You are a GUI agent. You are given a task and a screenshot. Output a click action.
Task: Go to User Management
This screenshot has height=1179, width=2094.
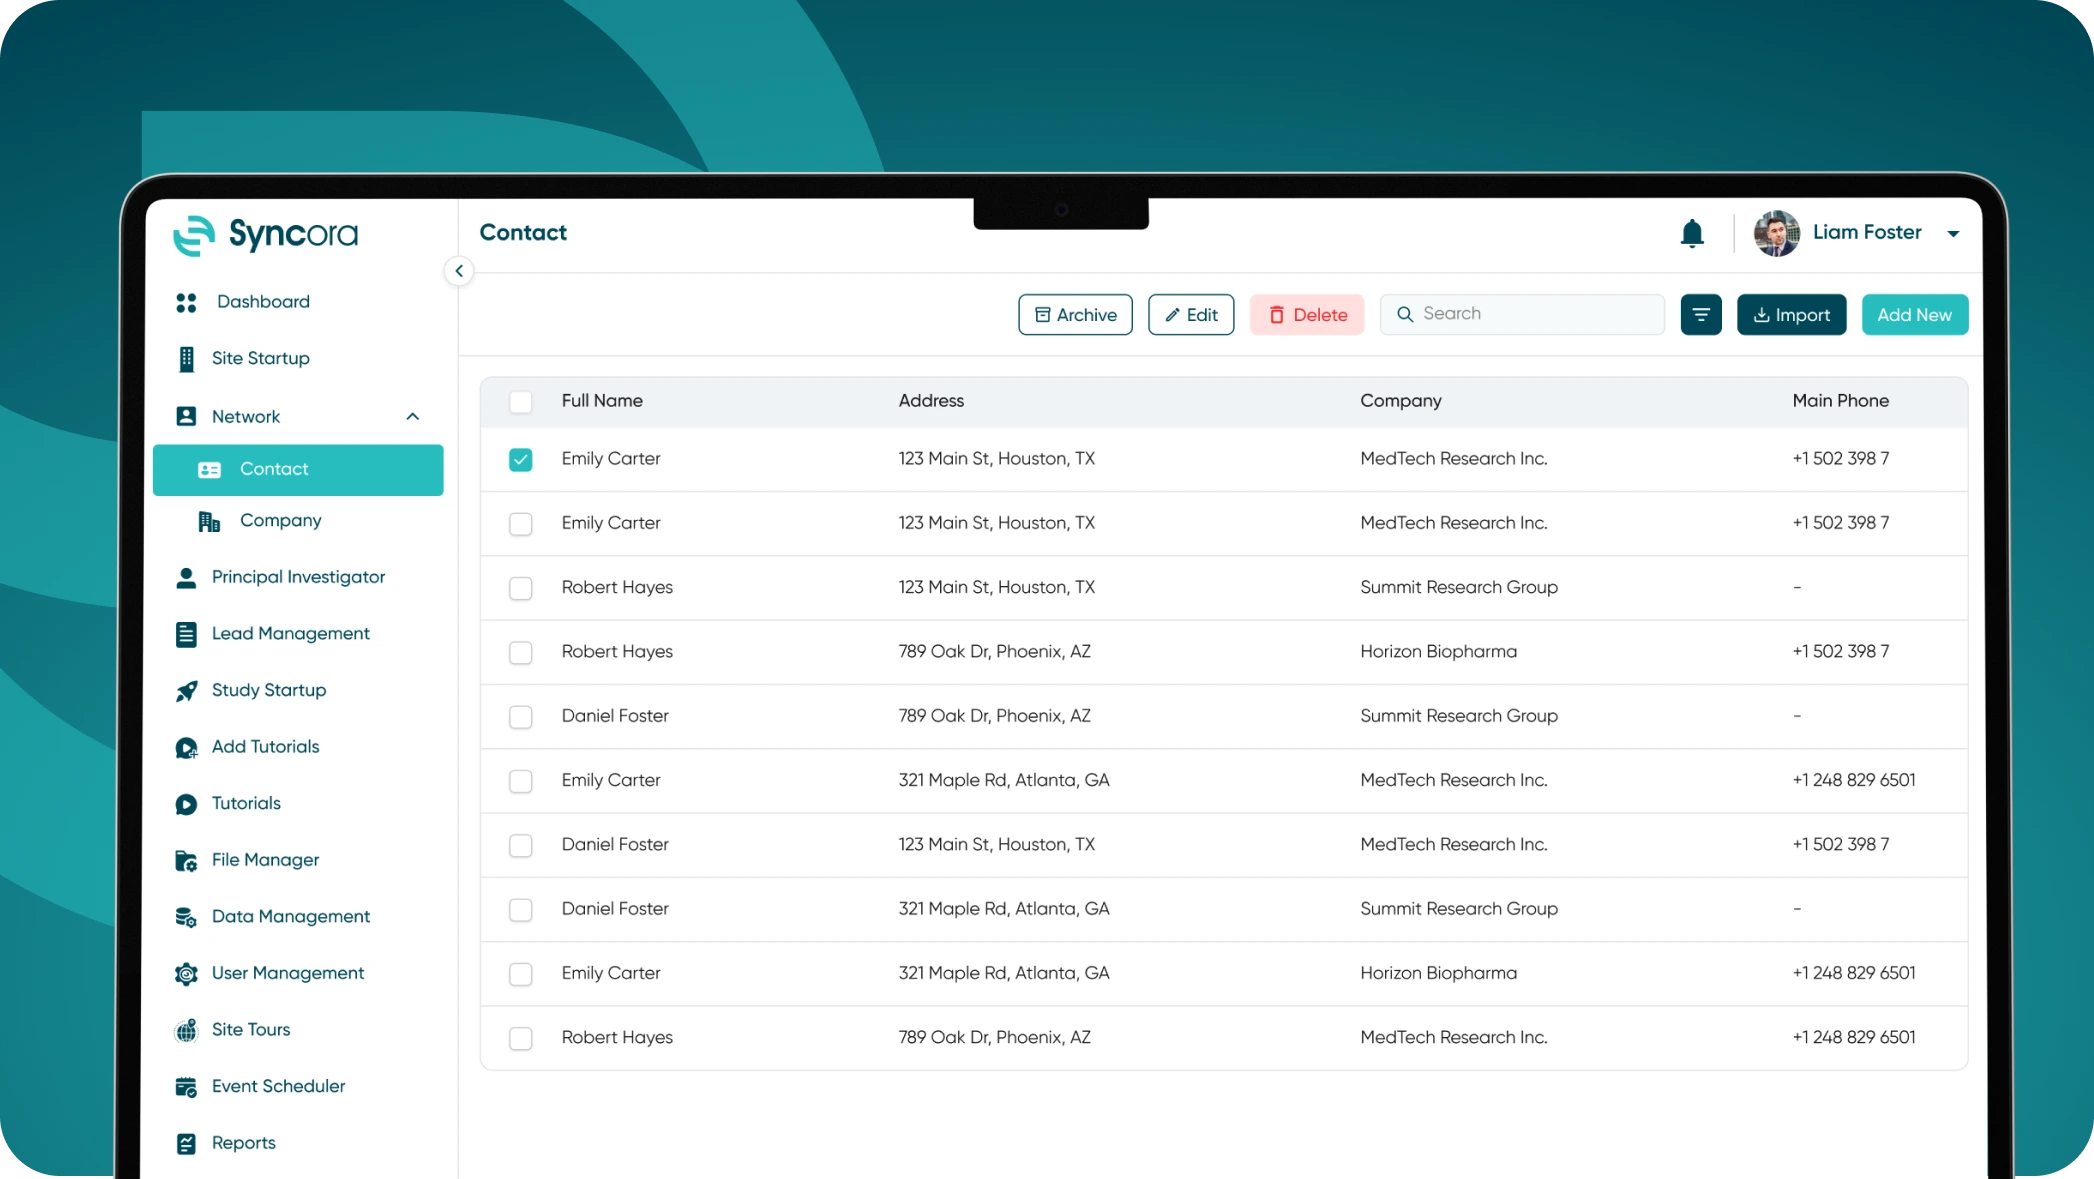coord(288,973)
